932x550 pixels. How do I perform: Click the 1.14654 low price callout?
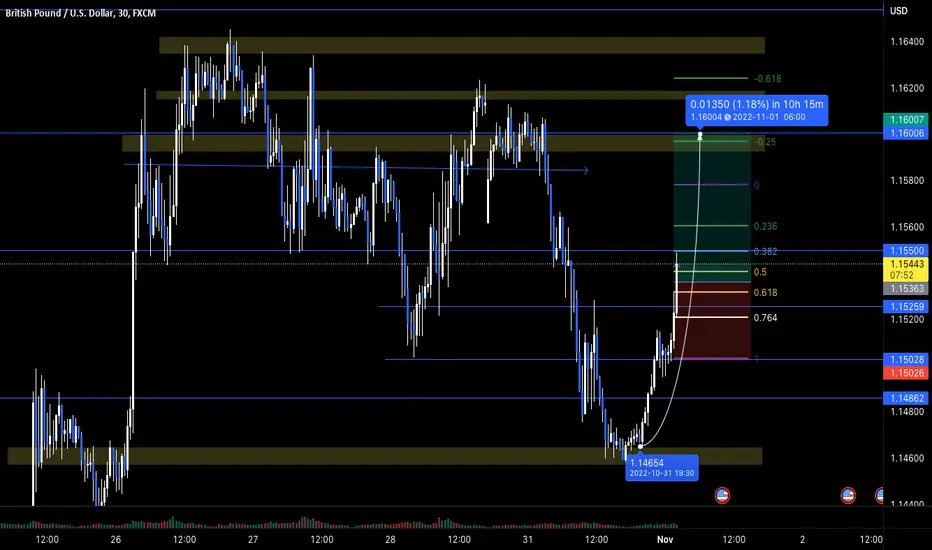click(x=662, y=467)
